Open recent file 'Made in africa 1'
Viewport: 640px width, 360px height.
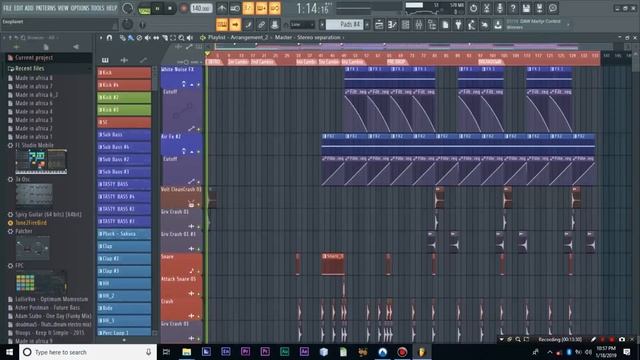coord(33,137)
